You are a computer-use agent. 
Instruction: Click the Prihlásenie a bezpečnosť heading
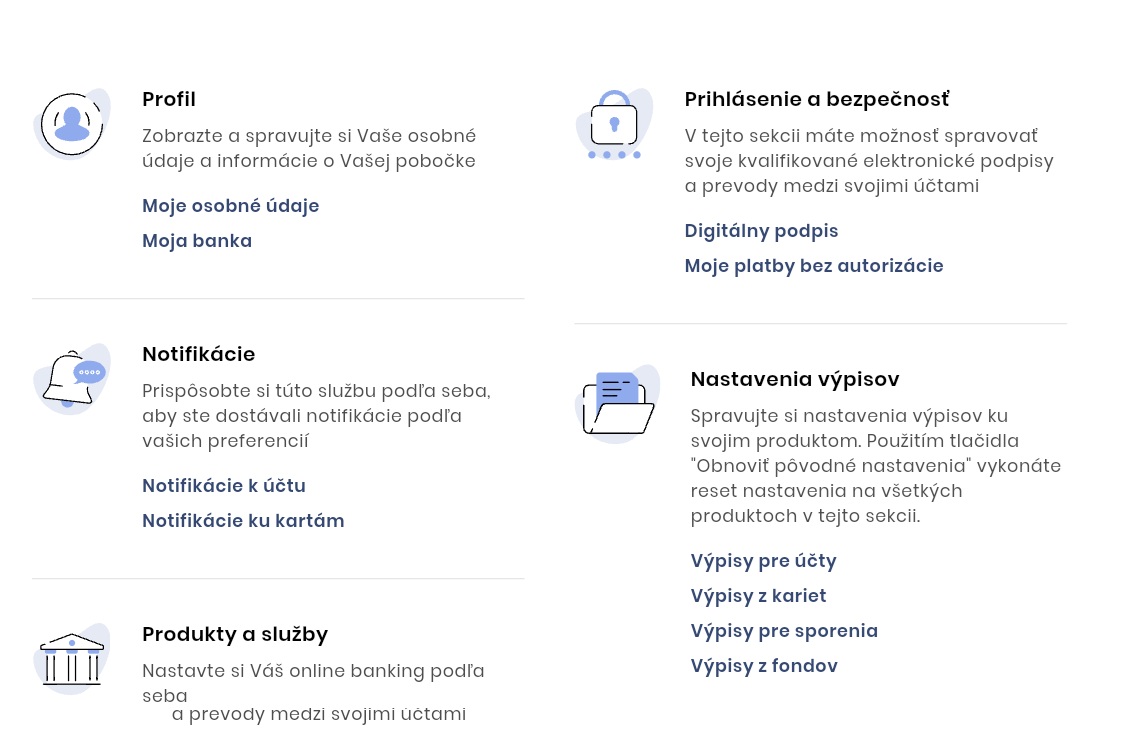coord(817,99)
